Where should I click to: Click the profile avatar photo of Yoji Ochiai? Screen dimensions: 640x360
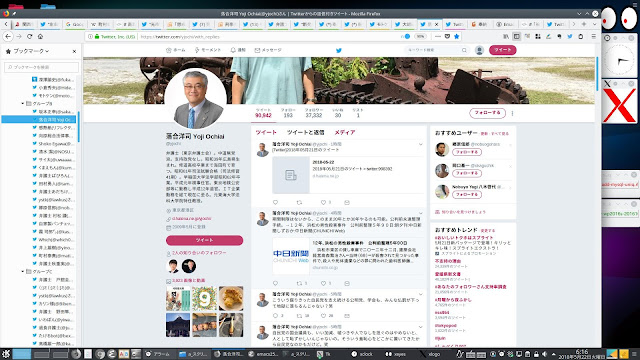pyautogui.click(x=196, y=99)
